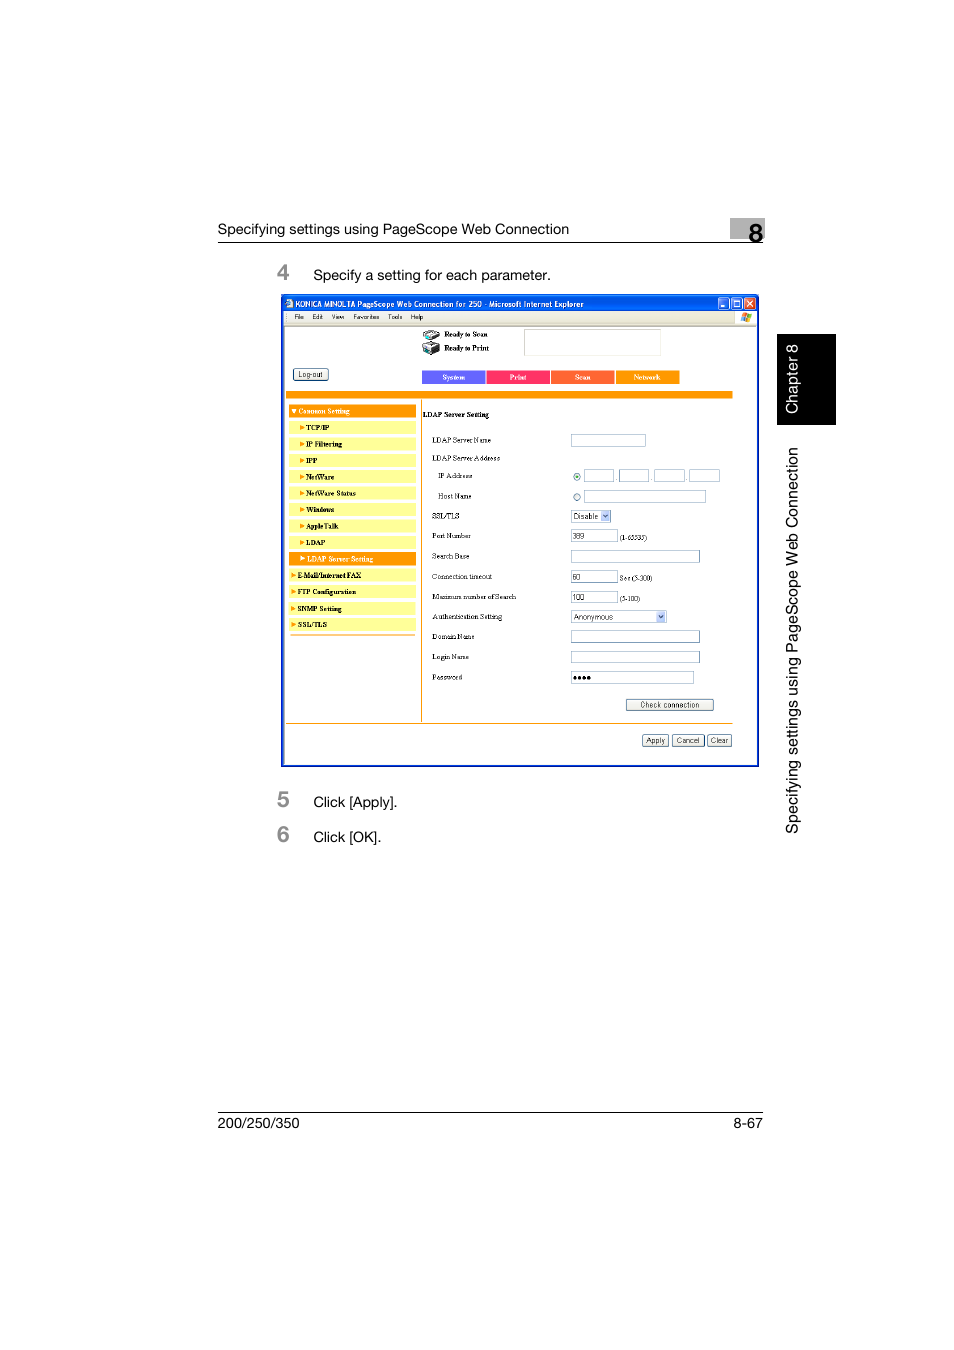The height and width of the screenshot is (1350, 954).
Task: Switch to the System tab
Action: pos(453,377)
